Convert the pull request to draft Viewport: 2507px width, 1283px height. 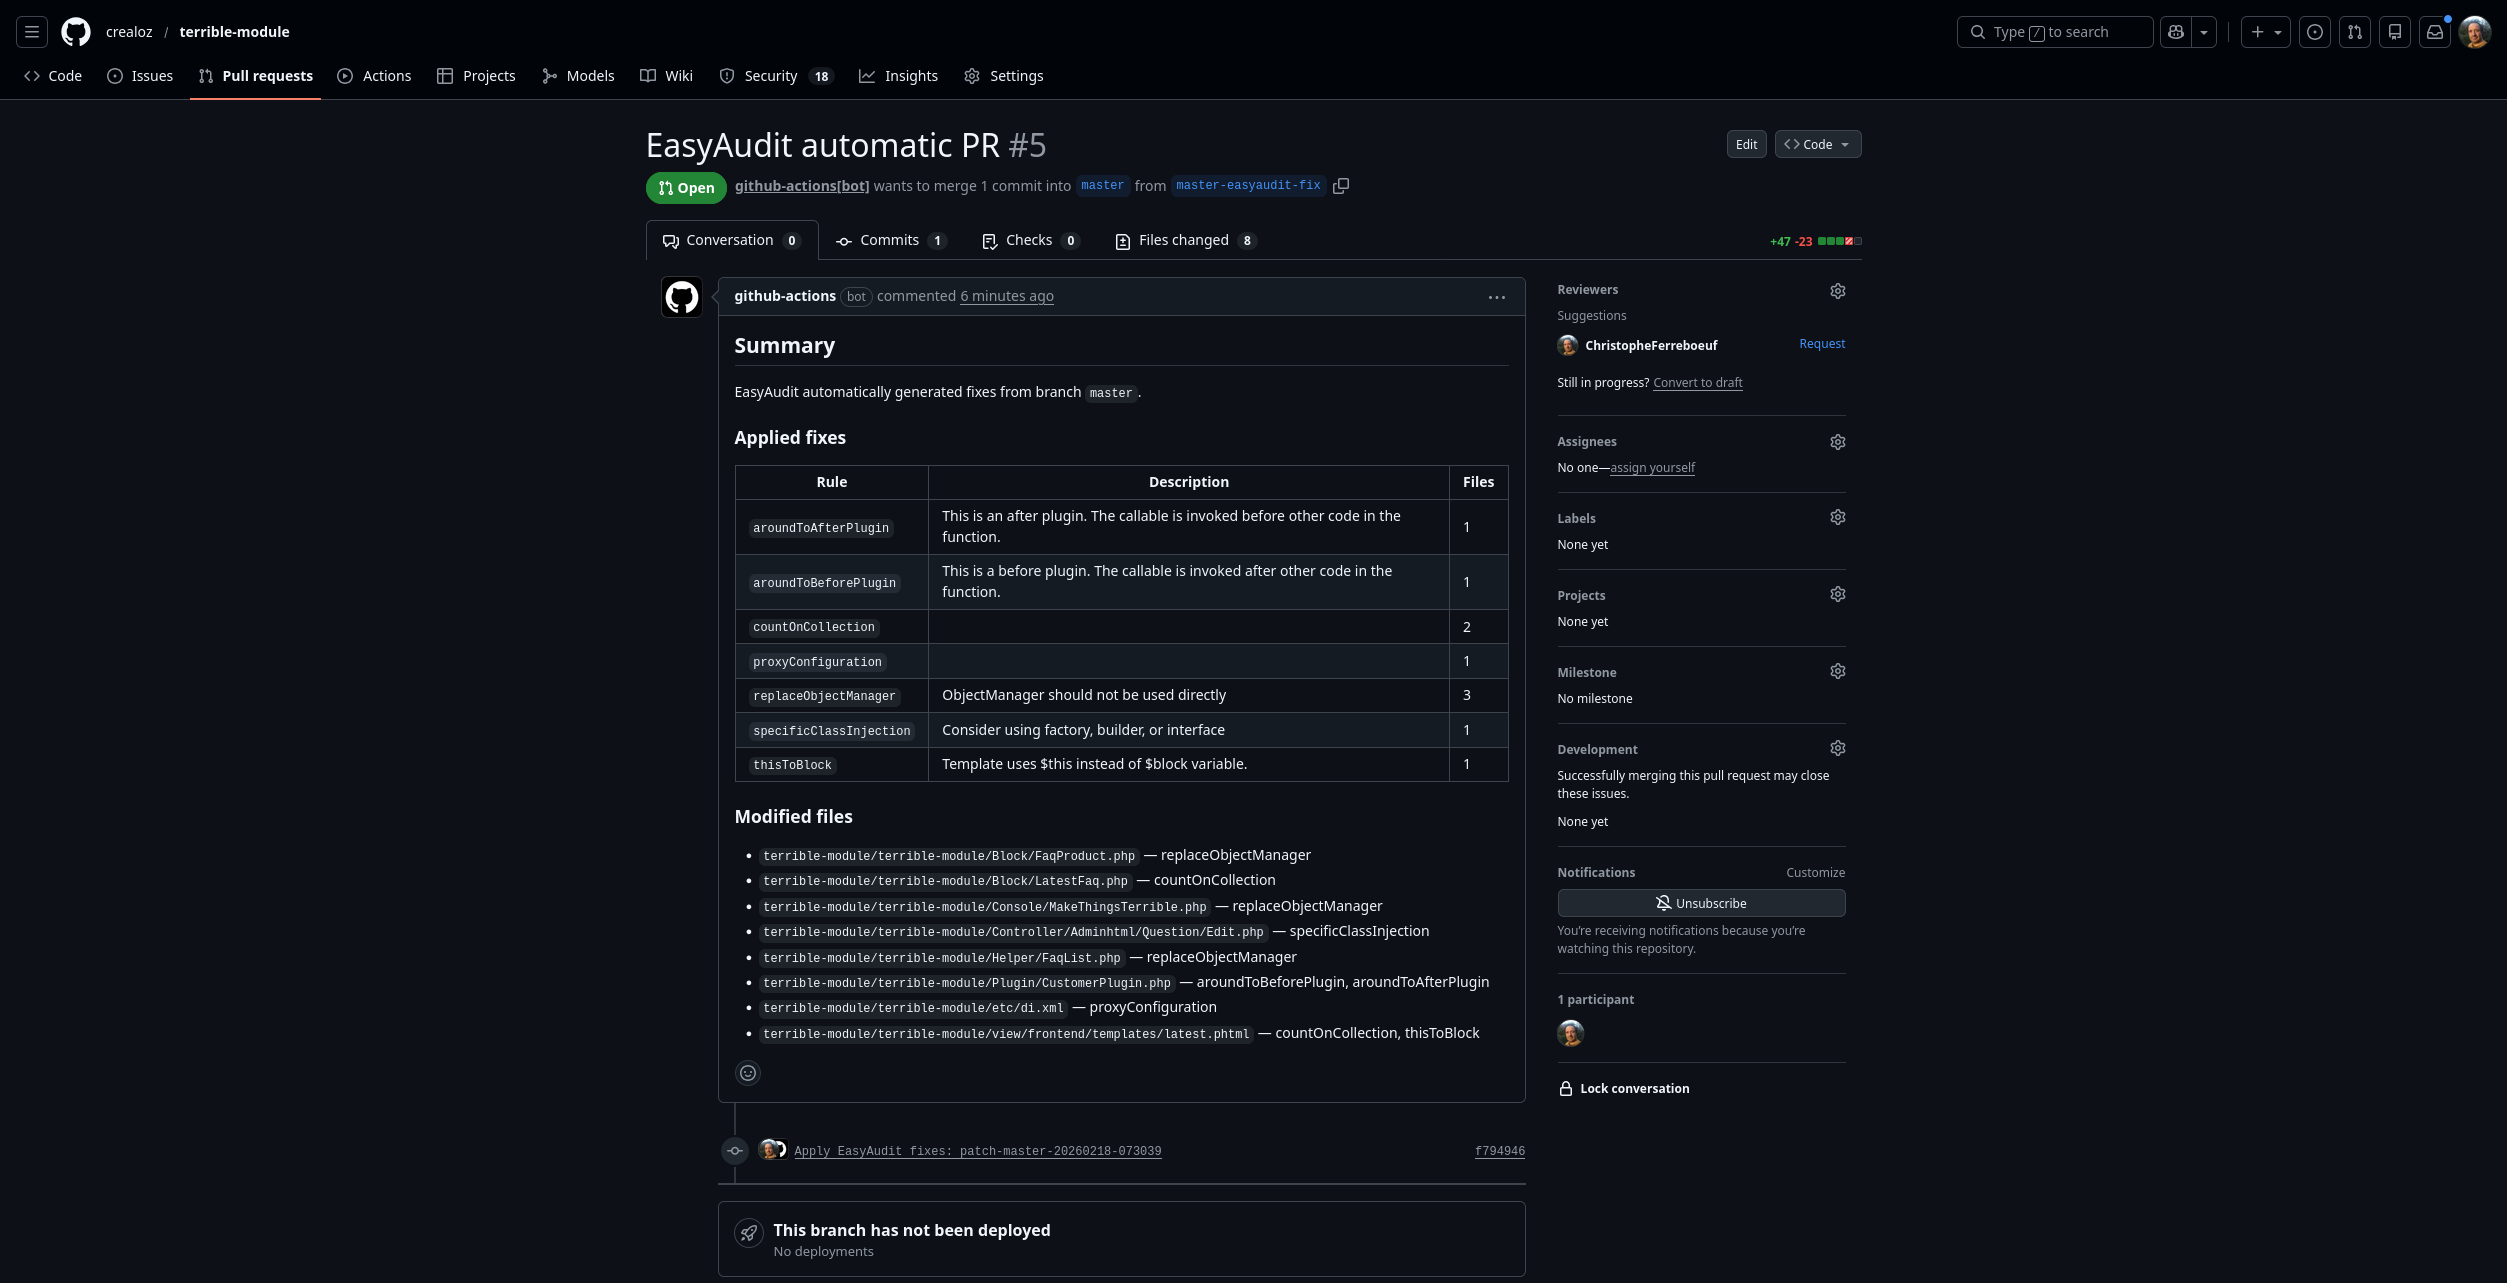[1697, 382]
